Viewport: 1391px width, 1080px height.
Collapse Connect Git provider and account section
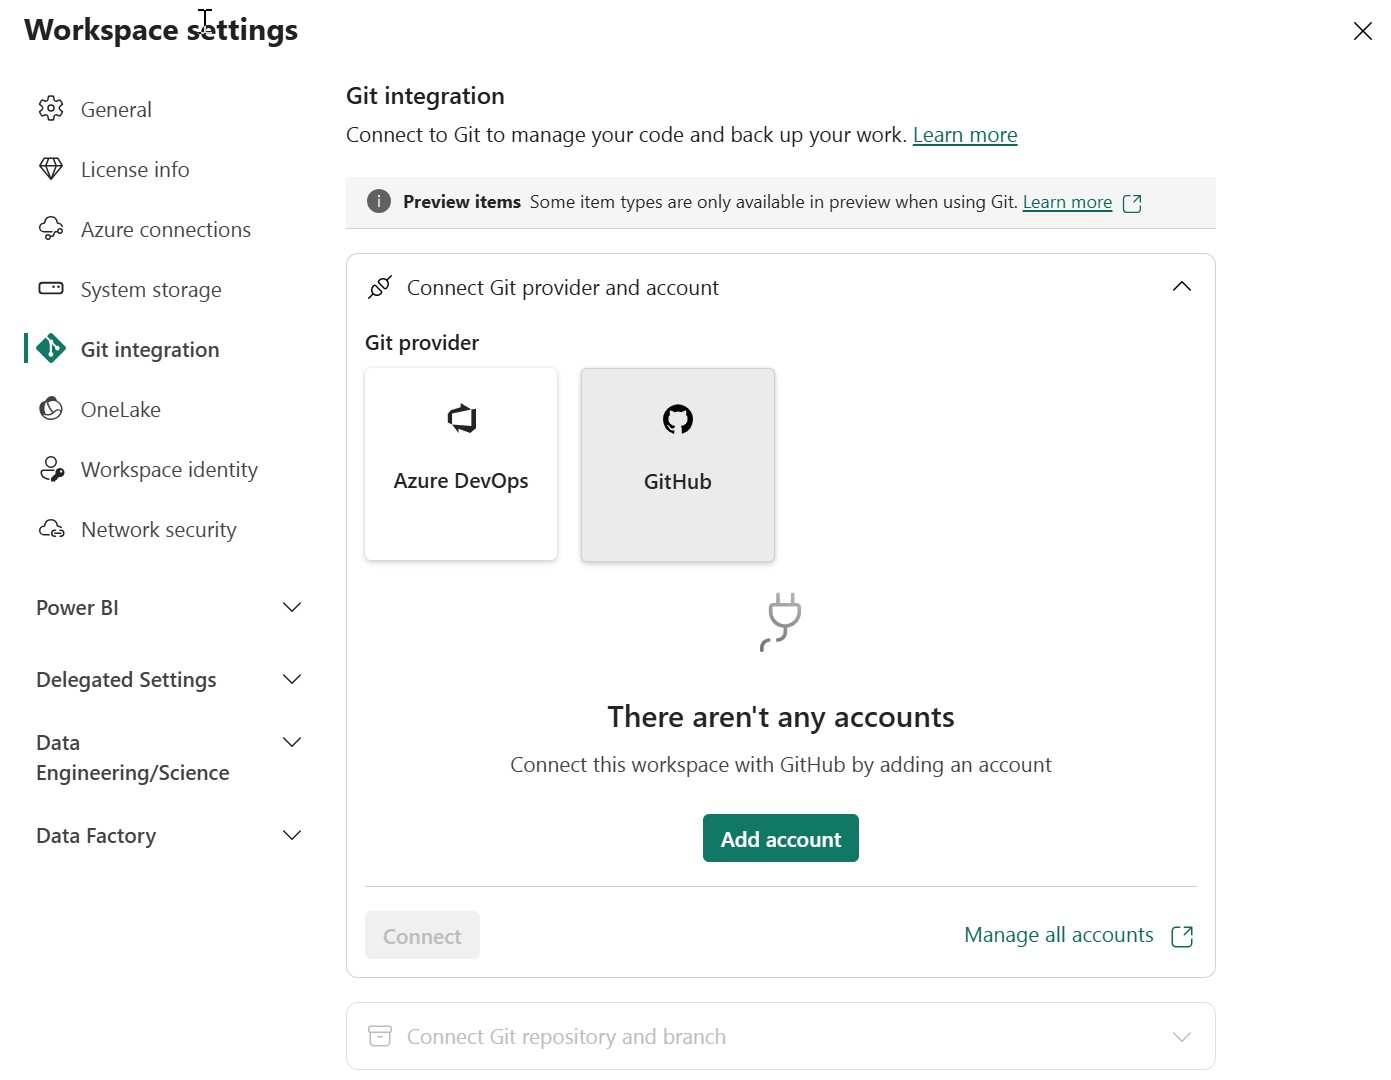[x=1181, y=287]
